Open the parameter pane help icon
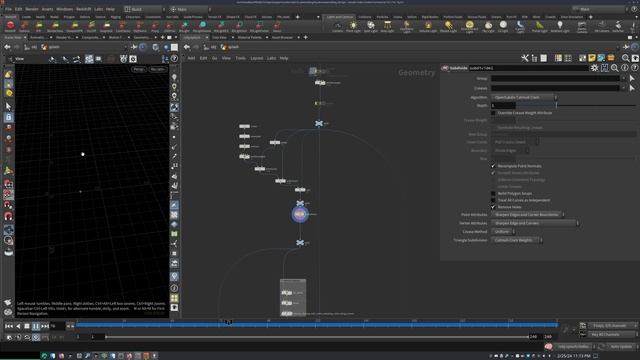This screenshot has height=360, width=640. 634,68
